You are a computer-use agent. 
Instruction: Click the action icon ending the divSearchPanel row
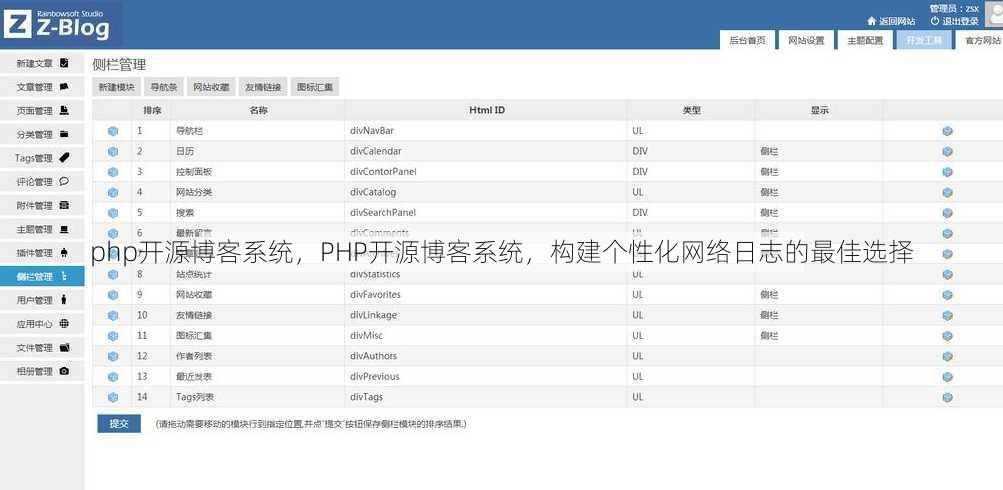tap(947, 213)
